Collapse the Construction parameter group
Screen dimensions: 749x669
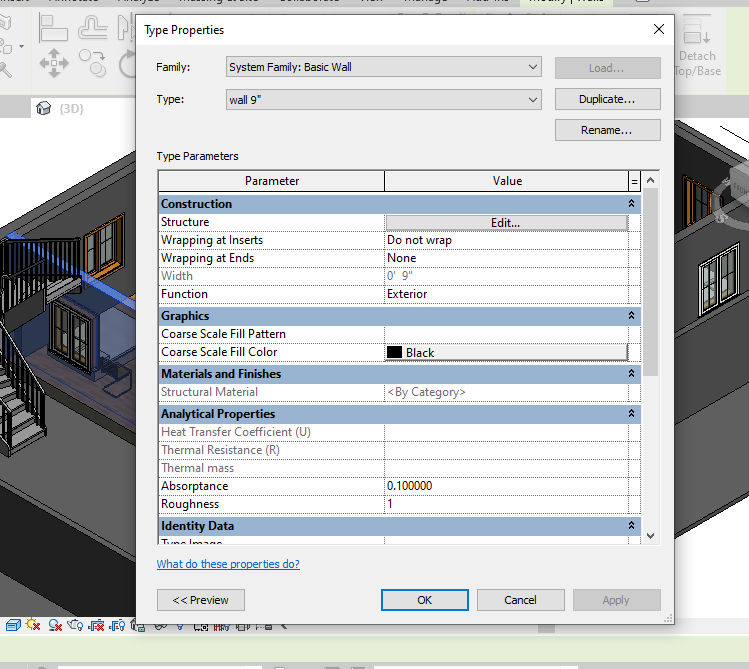631,203
